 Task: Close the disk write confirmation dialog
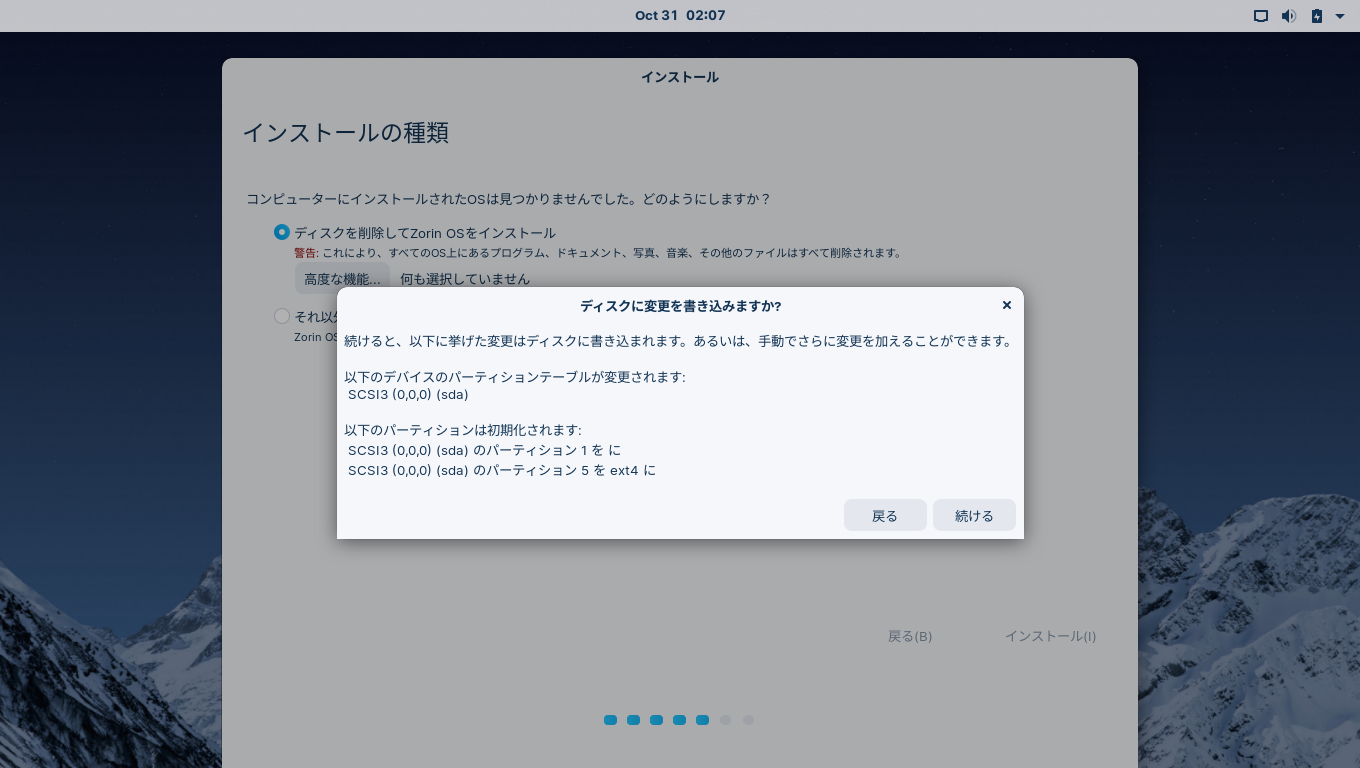[x=1006, y=305]
